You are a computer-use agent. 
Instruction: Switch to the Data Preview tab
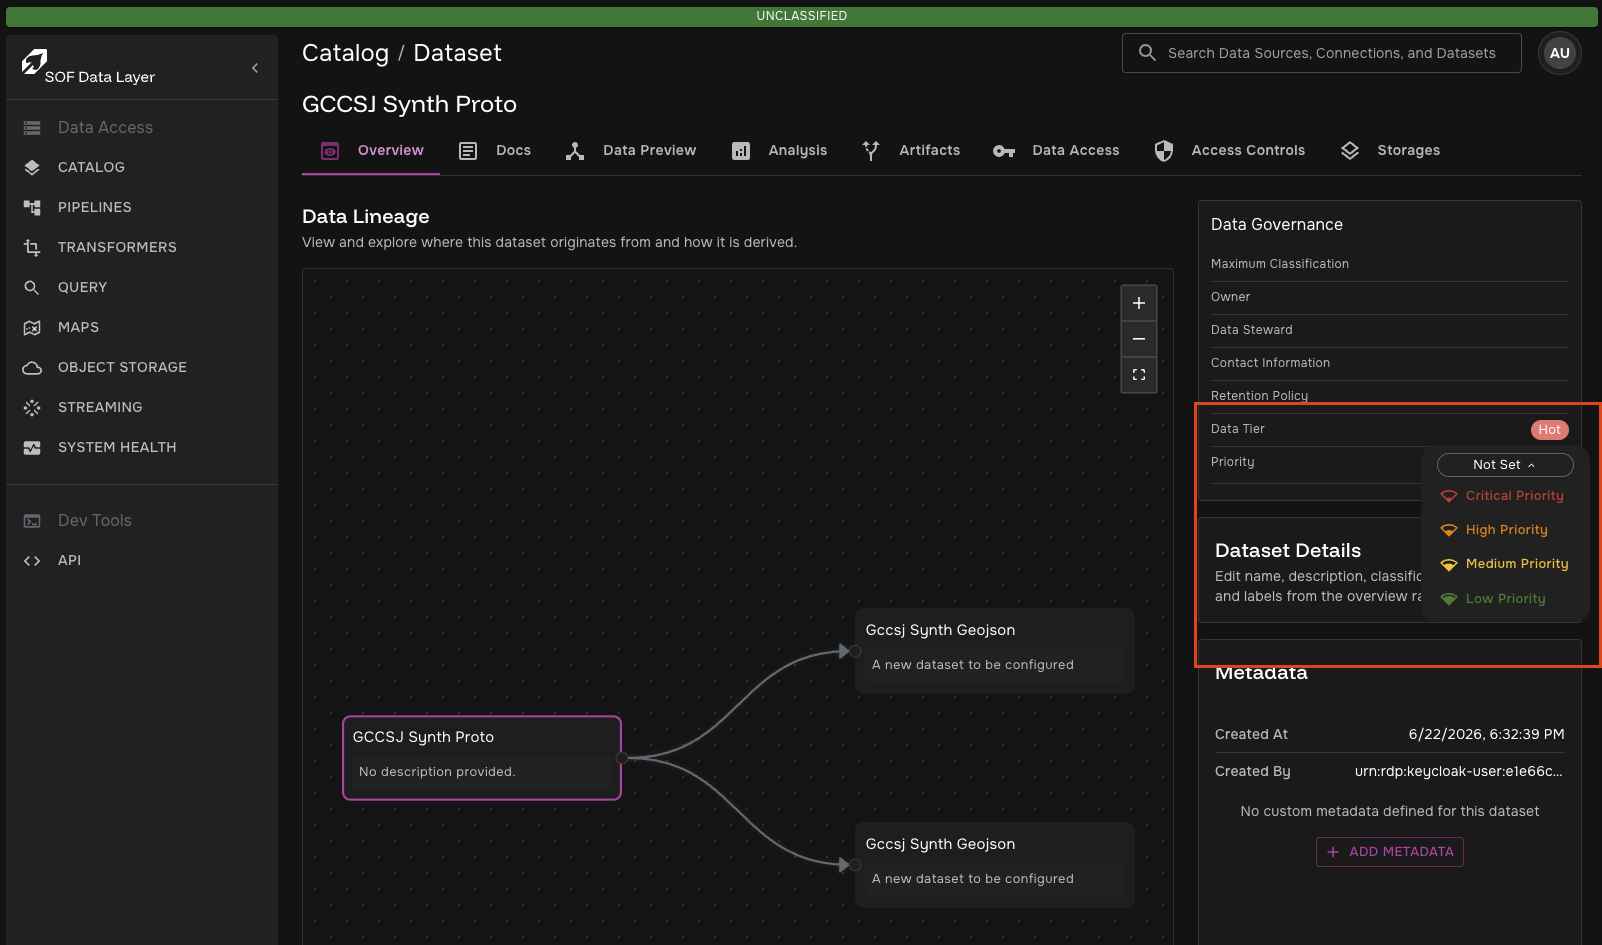[x=630, y=151]
